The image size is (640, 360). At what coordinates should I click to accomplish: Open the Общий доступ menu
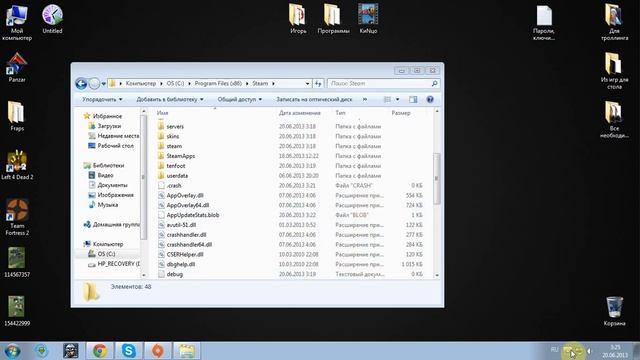(x=240, y=100)
